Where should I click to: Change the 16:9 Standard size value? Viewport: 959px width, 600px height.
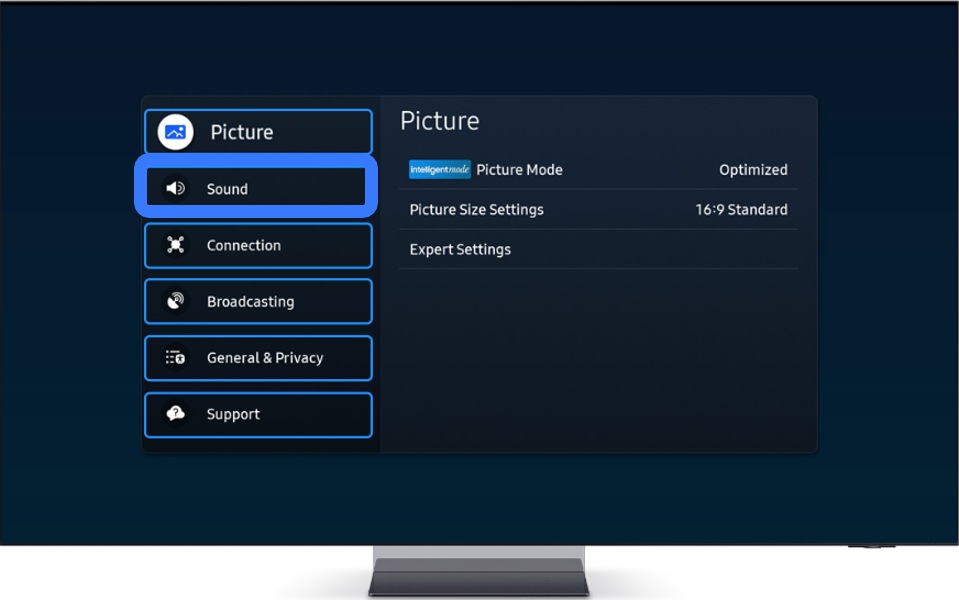pyautogui.click(x=741, y=210)
